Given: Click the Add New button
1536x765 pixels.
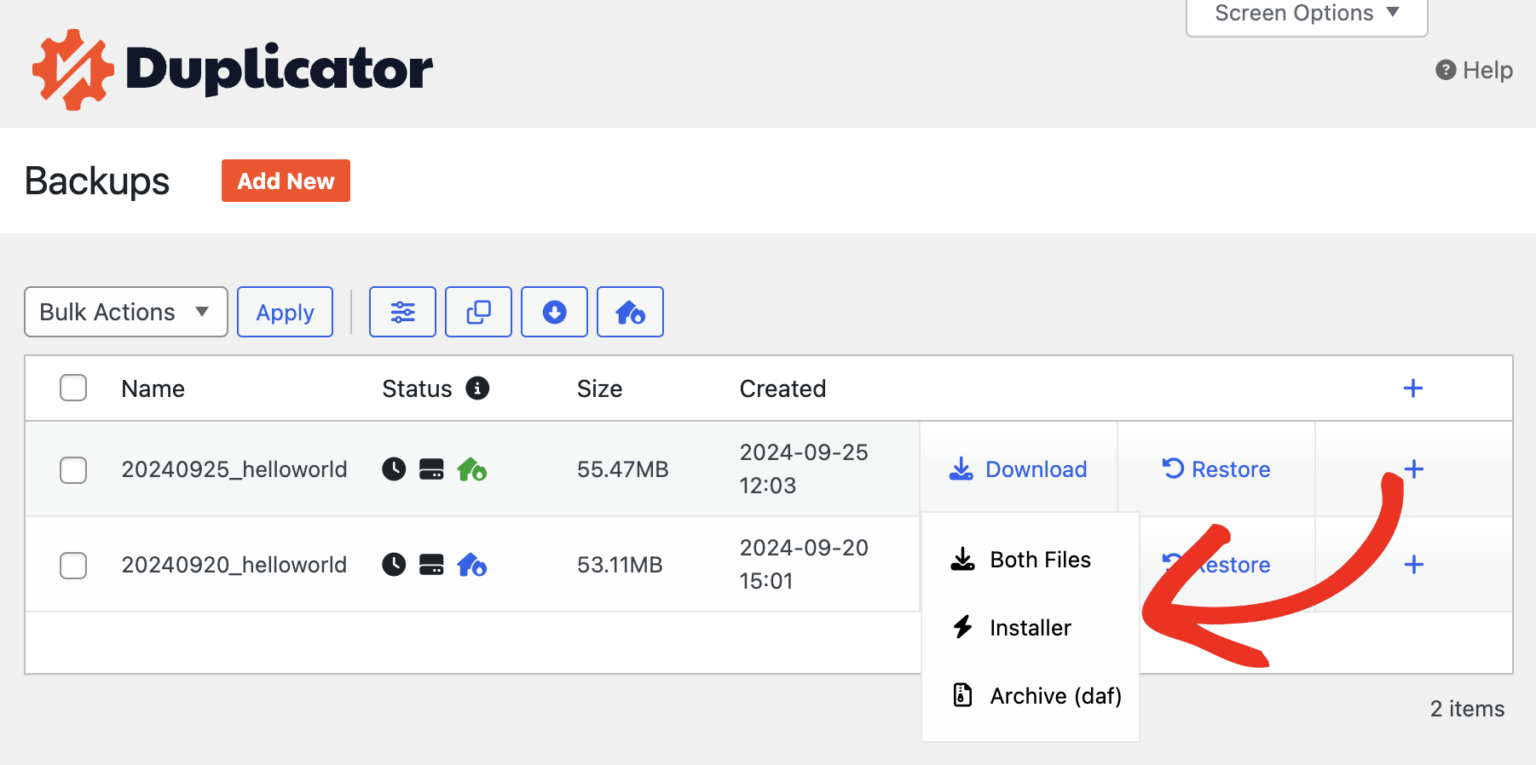Looking at the screenshot, I should point(286,181).
